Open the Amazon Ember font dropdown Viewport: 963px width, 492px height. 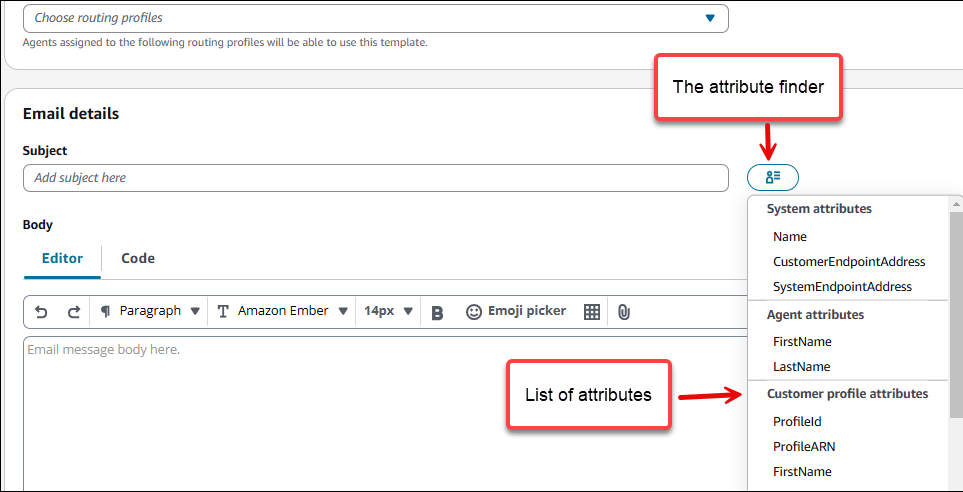click(283, 311)
